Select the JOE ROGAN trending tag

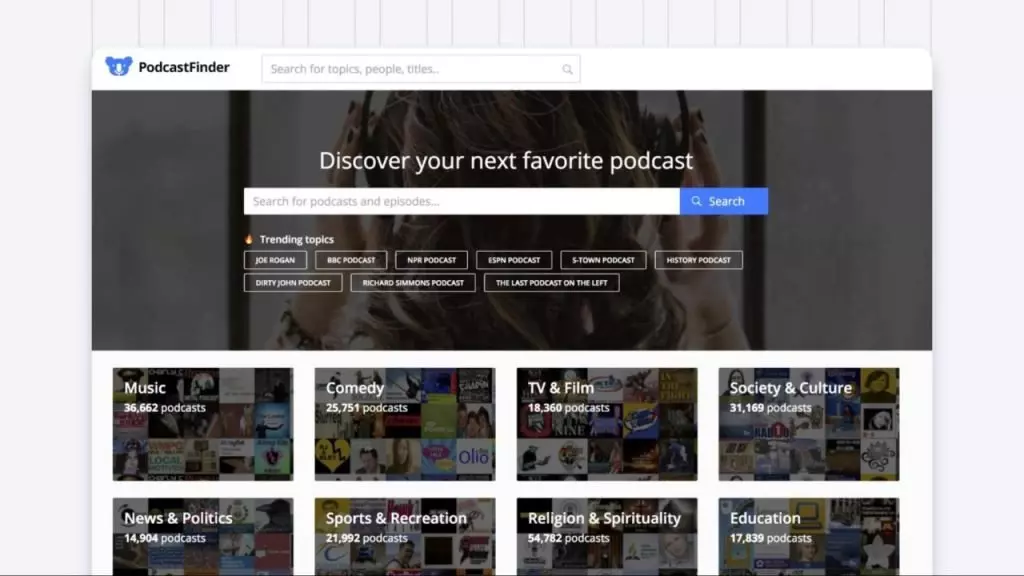pyautogui.click(x=275, y=260)
